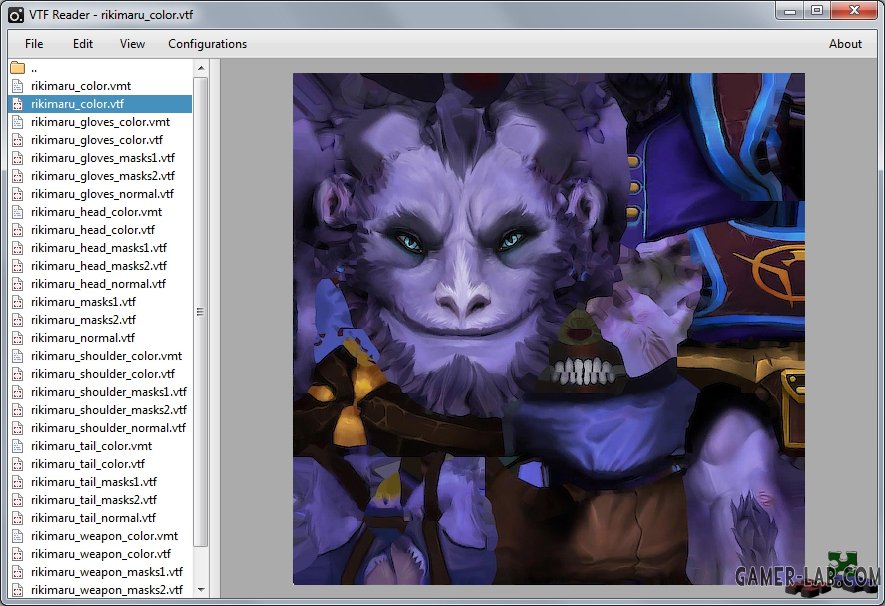Select file name rikimaru_head_color.vmt
Screen dimensions: 885x606
[x=97, y=212]
